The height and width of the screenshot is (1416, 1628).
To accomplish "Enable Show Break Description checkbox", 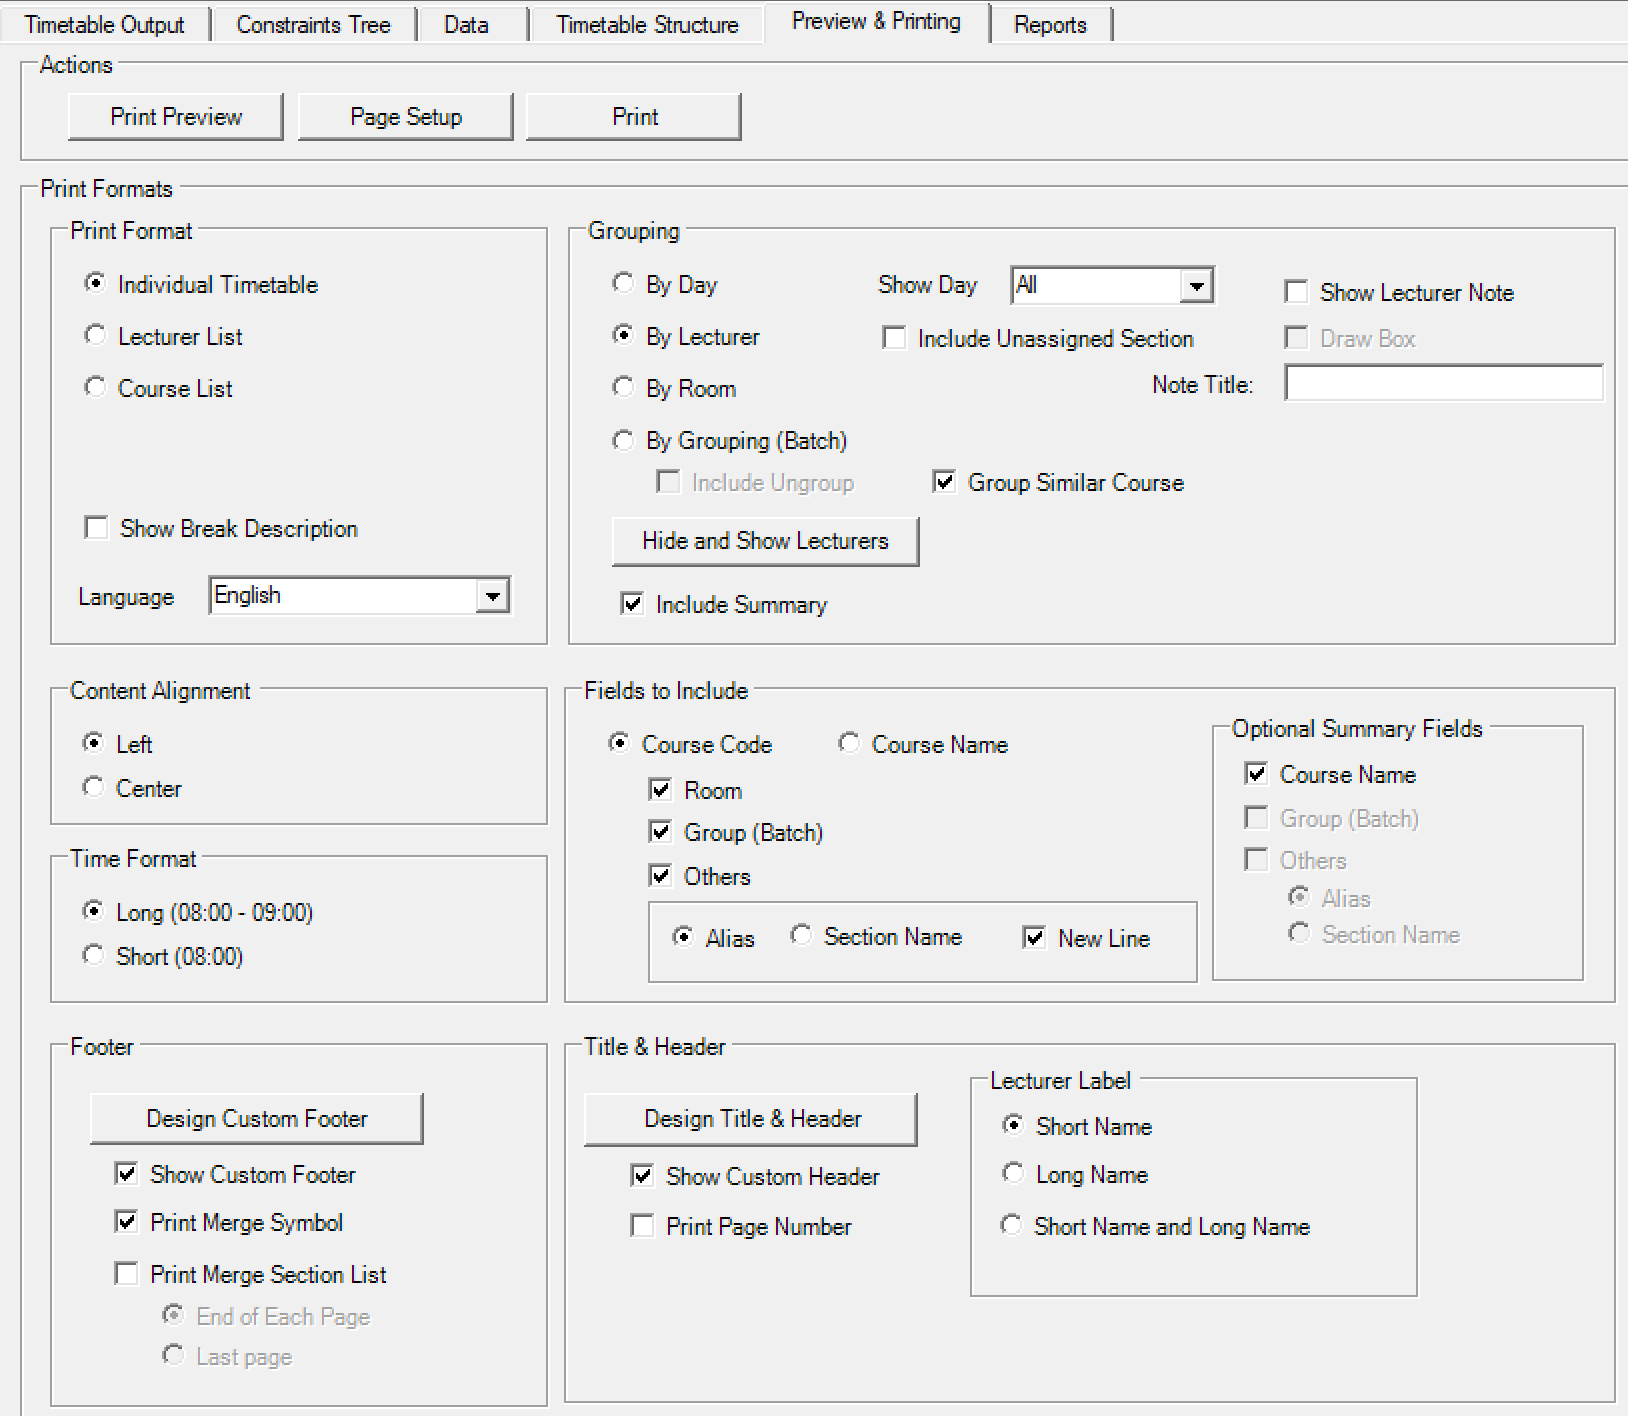I will [97, 528].
